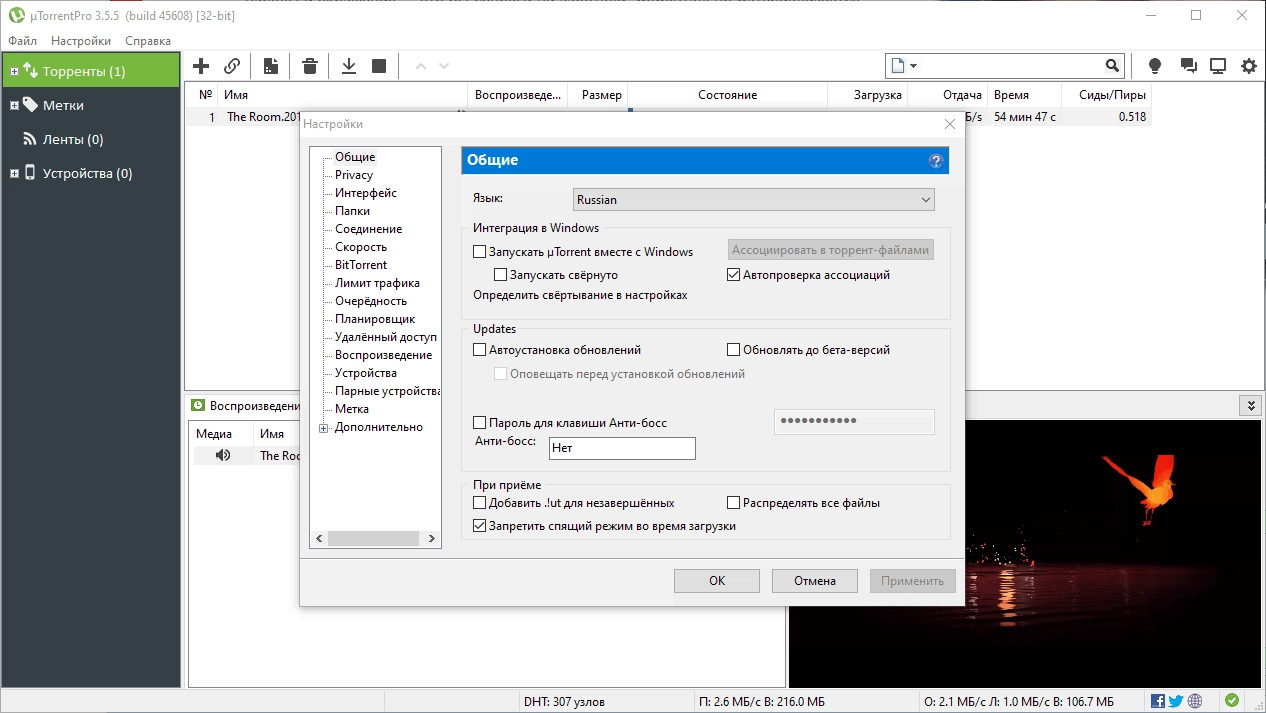The width and height of the screenshot is (1266, 713).
Task: Check Обновлять до бета-версий option
Action: tap(734, 350)
